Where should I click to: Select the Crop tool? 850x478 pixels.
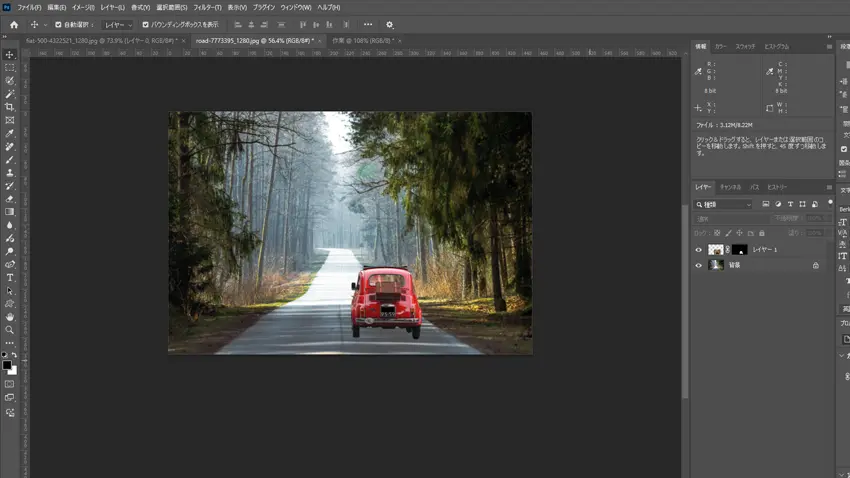tap(10, 107)
